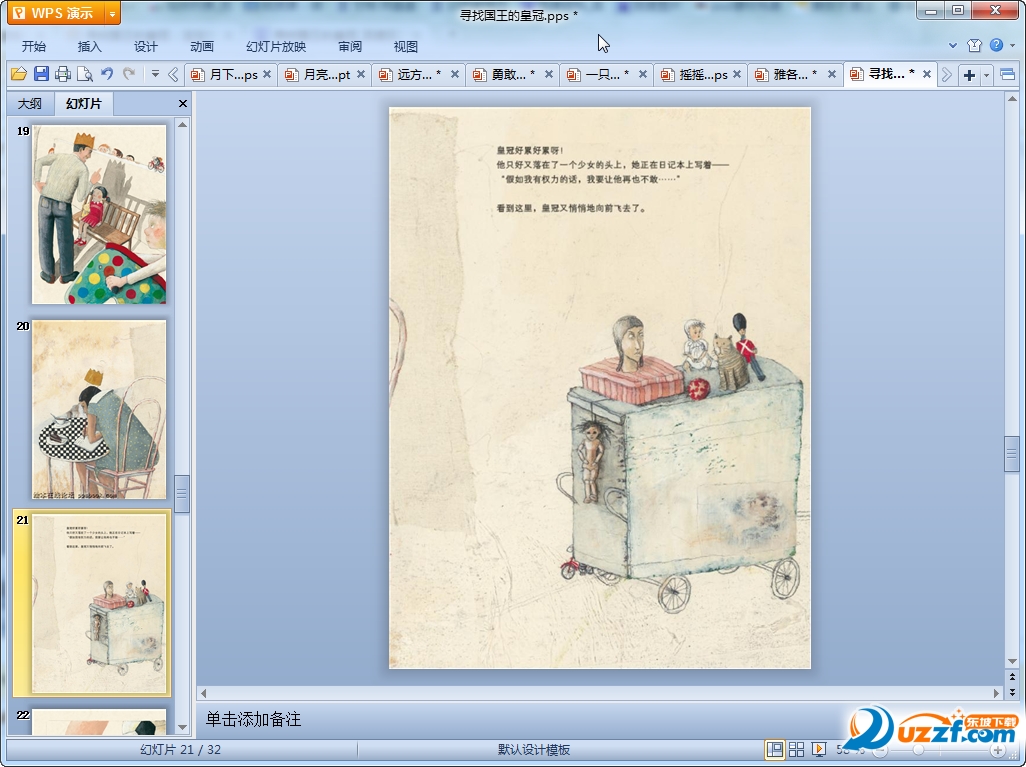Open the 动画 ribbon tab
1026x767 pixels.
click(x=202, y=46)
